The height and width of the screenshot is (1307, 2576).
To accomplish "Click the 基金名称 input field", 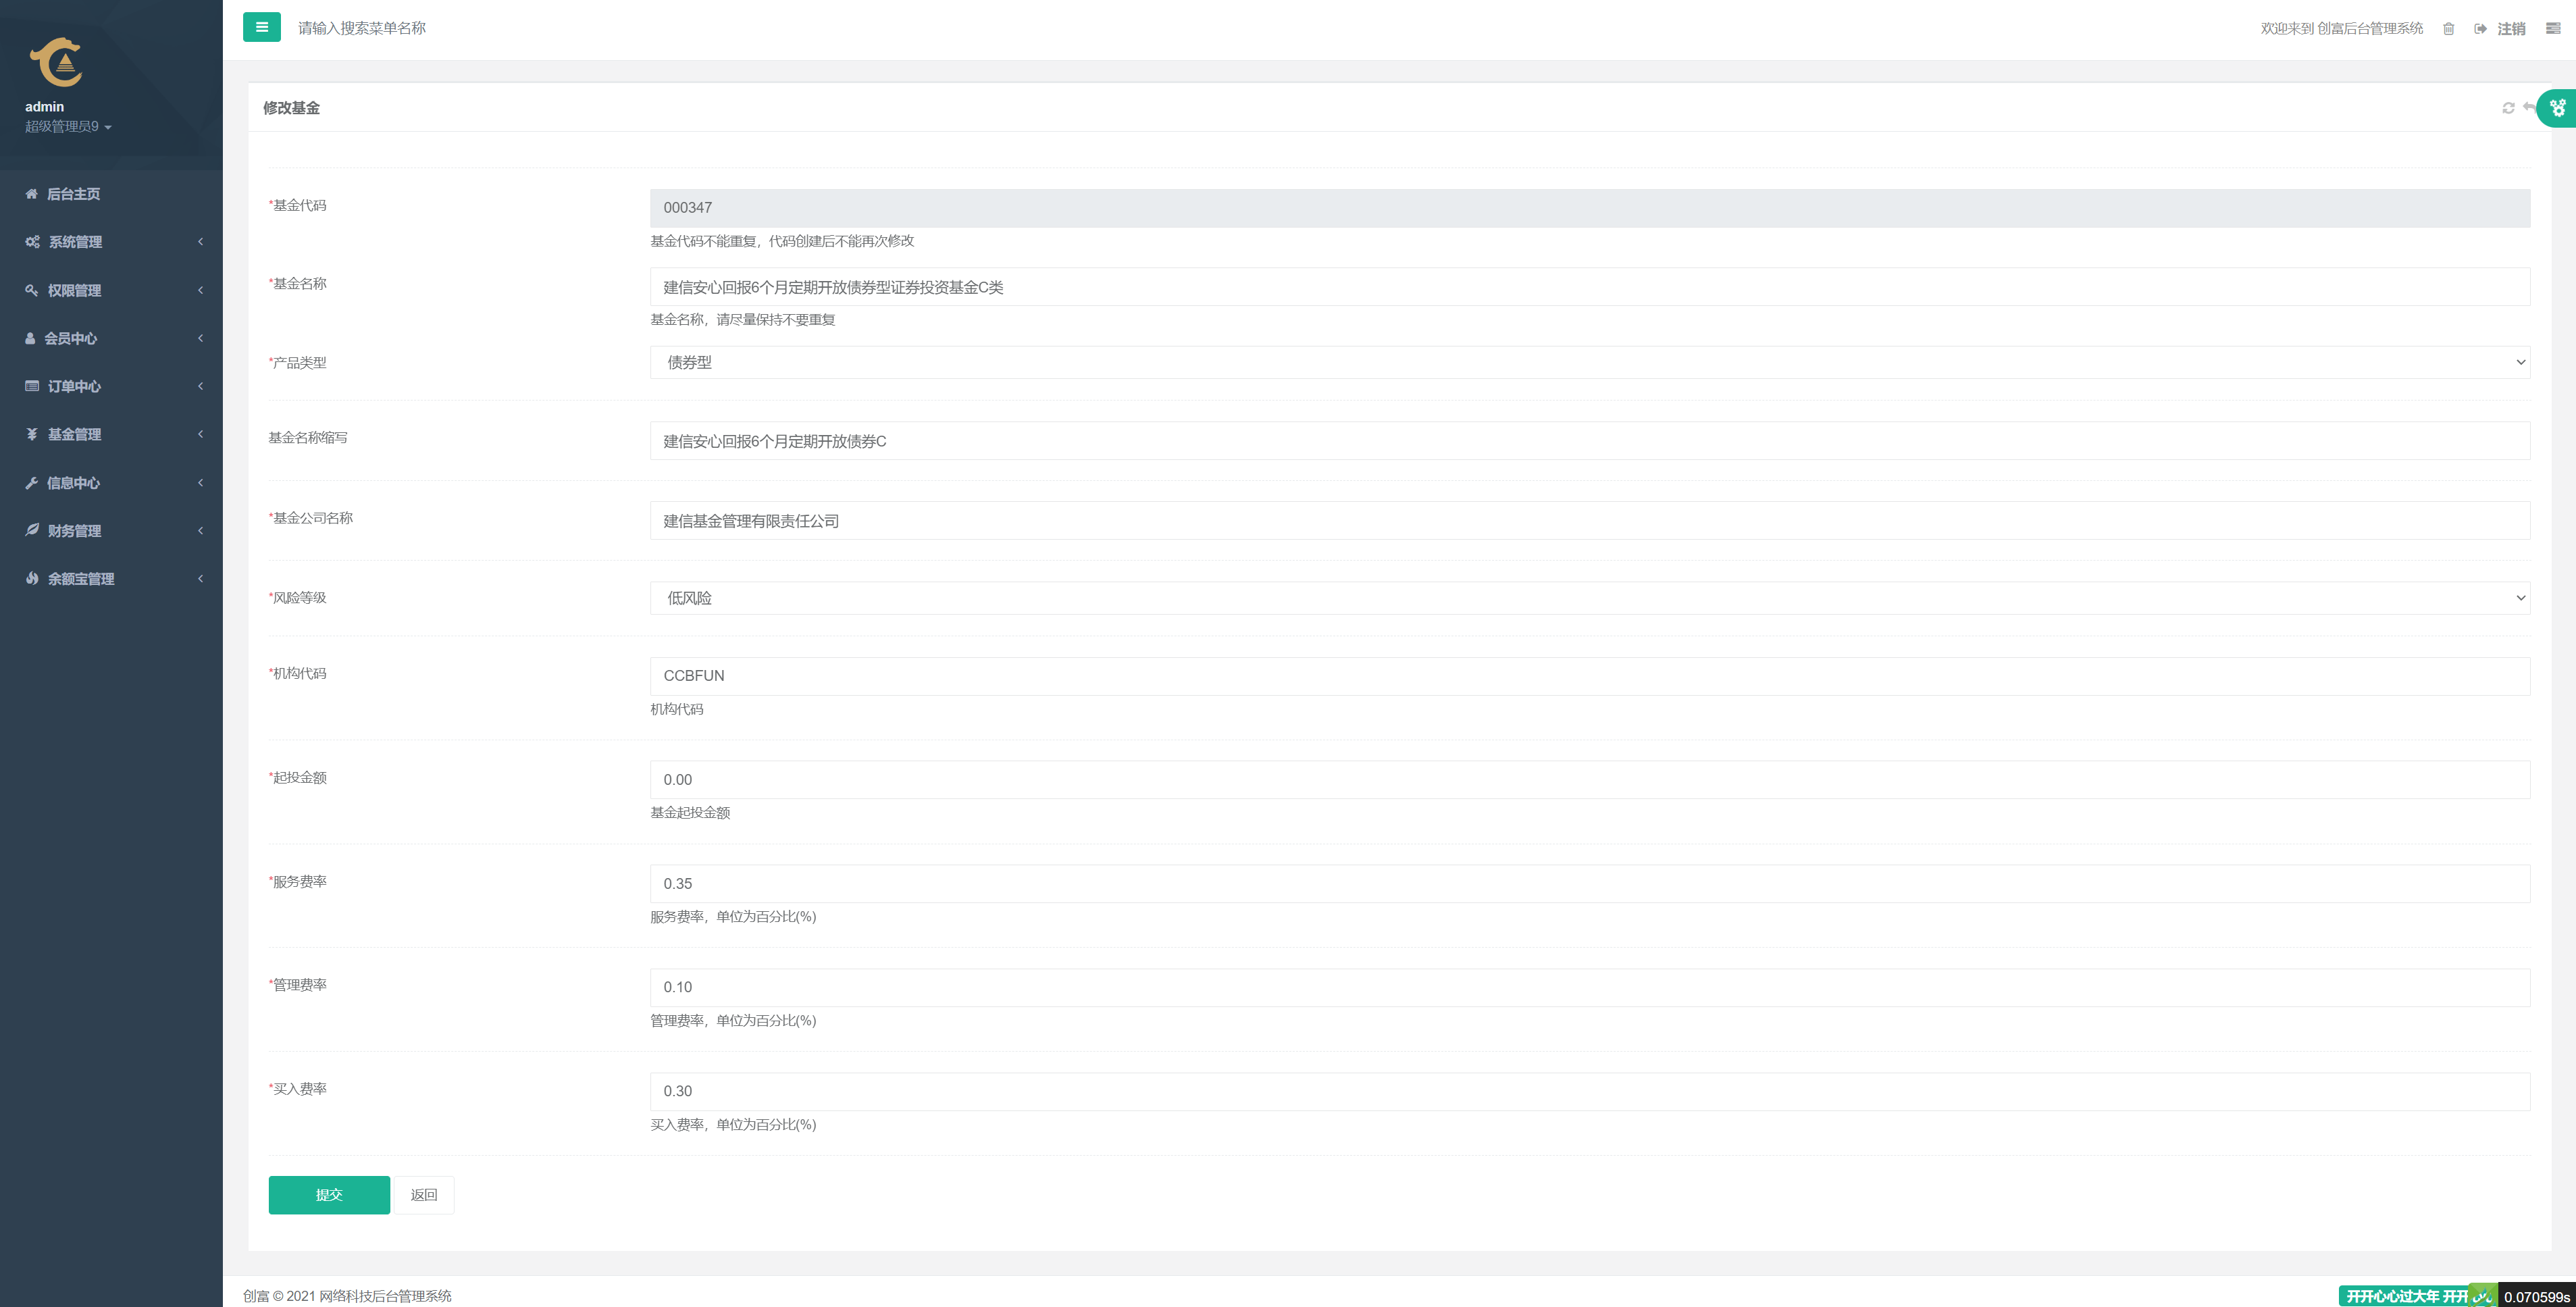I will [x=1589, y=287].
